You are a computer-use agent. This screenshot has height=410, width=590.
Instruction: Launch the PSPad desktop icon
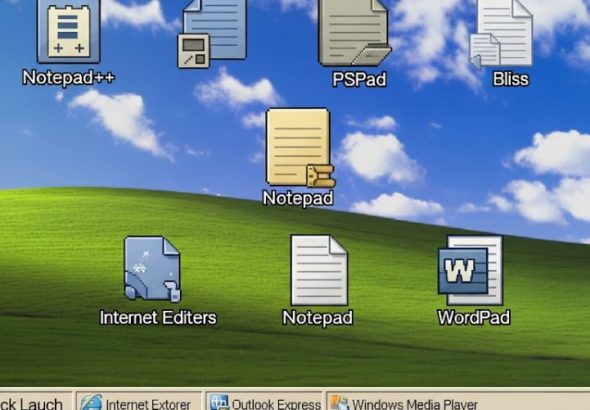coord(354,33)
